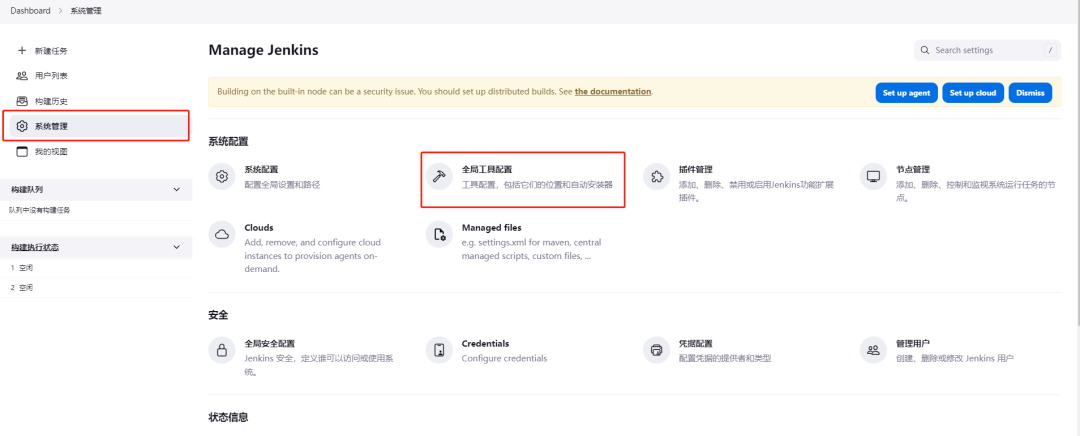Screen dimensions: 1080x436
Task: Click the magnifier icon in Search settings
Action: click(x=925, y=50)
